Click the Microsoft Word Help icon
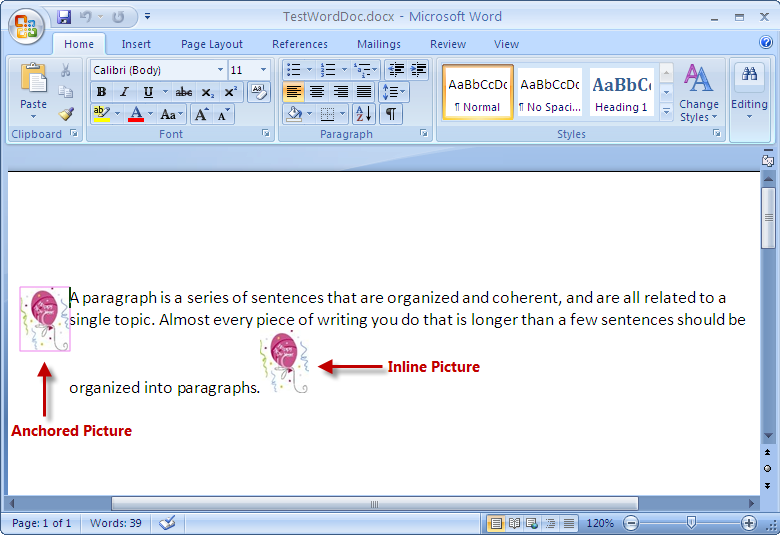The height and width of the screenshot is (535, 780). pyautogui.click(x=766, y=42)
